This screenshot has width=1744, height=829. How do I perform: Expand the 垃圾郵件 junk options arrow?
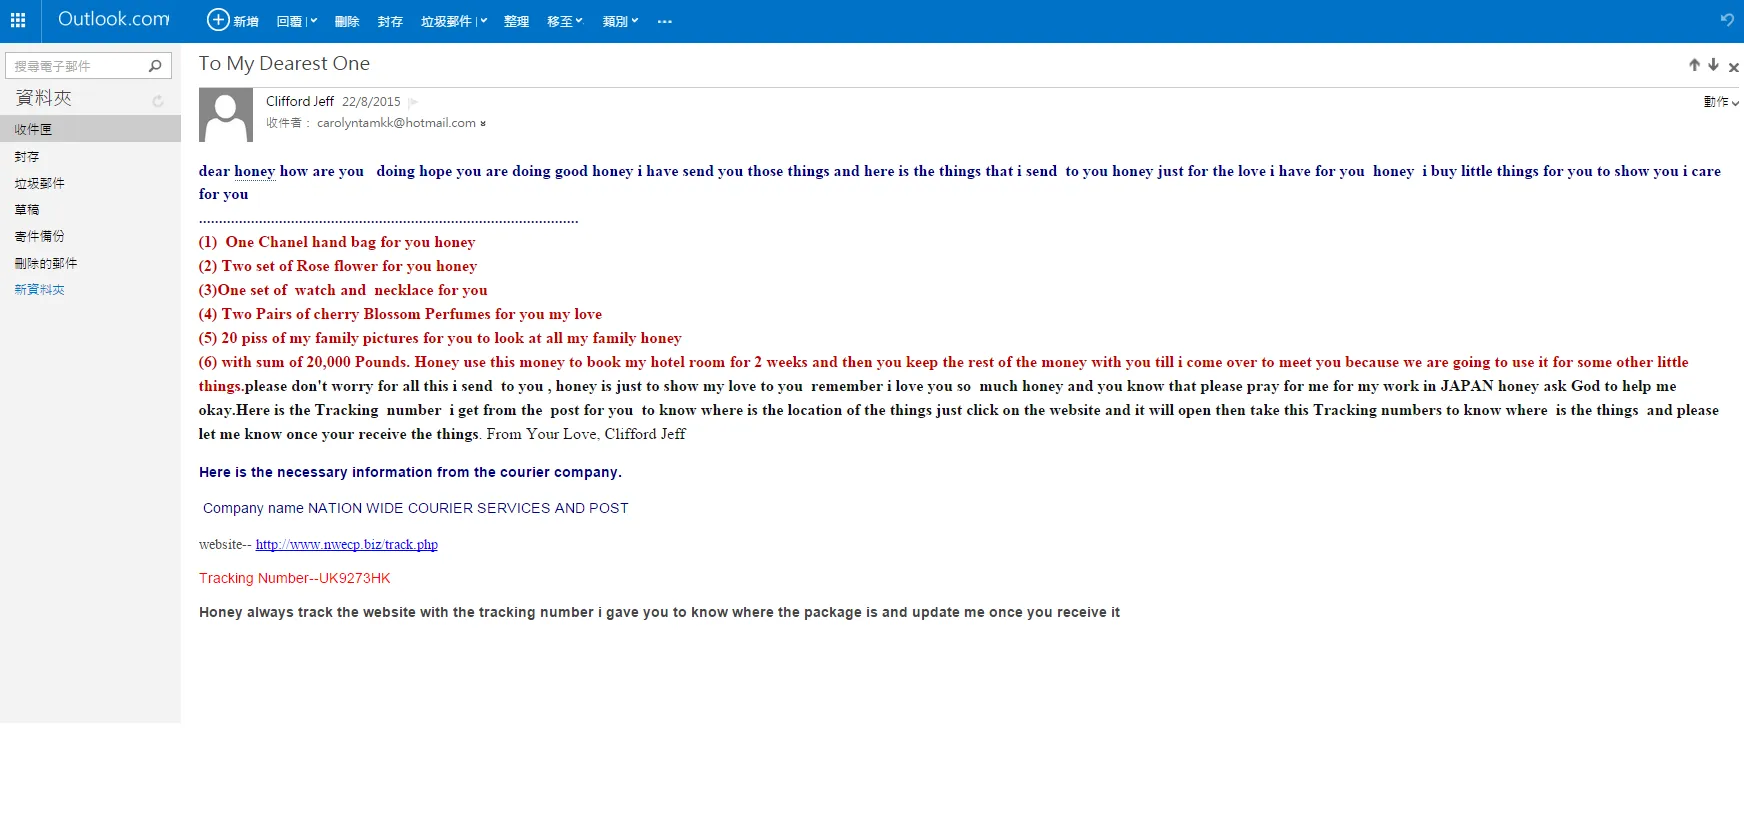pos(483,21)
